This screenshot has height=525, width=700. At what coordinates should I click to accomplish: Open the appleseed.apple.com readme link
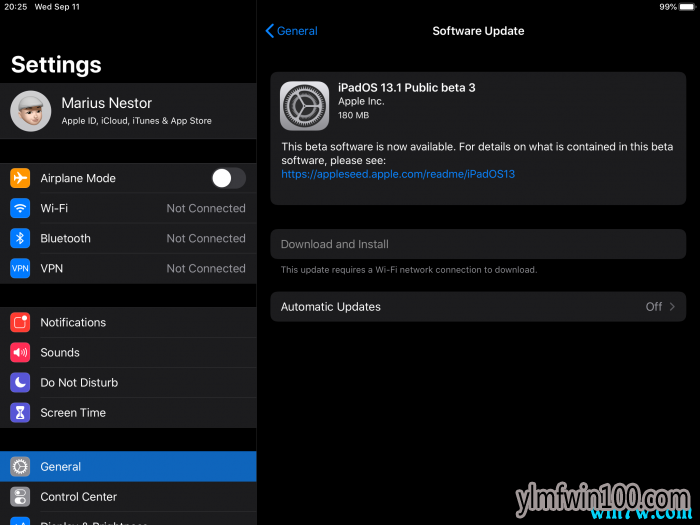pyautogui.click(x=398, y=174)
